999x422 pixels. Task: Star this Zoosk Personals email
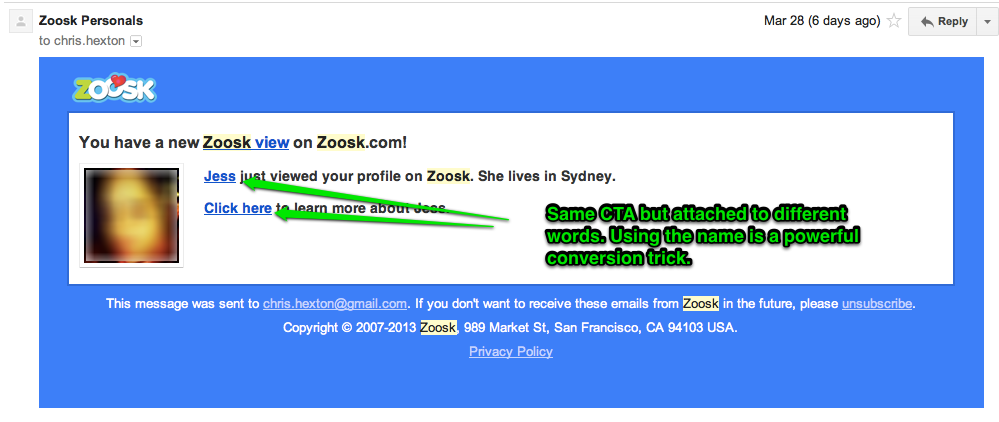point(894,21)
